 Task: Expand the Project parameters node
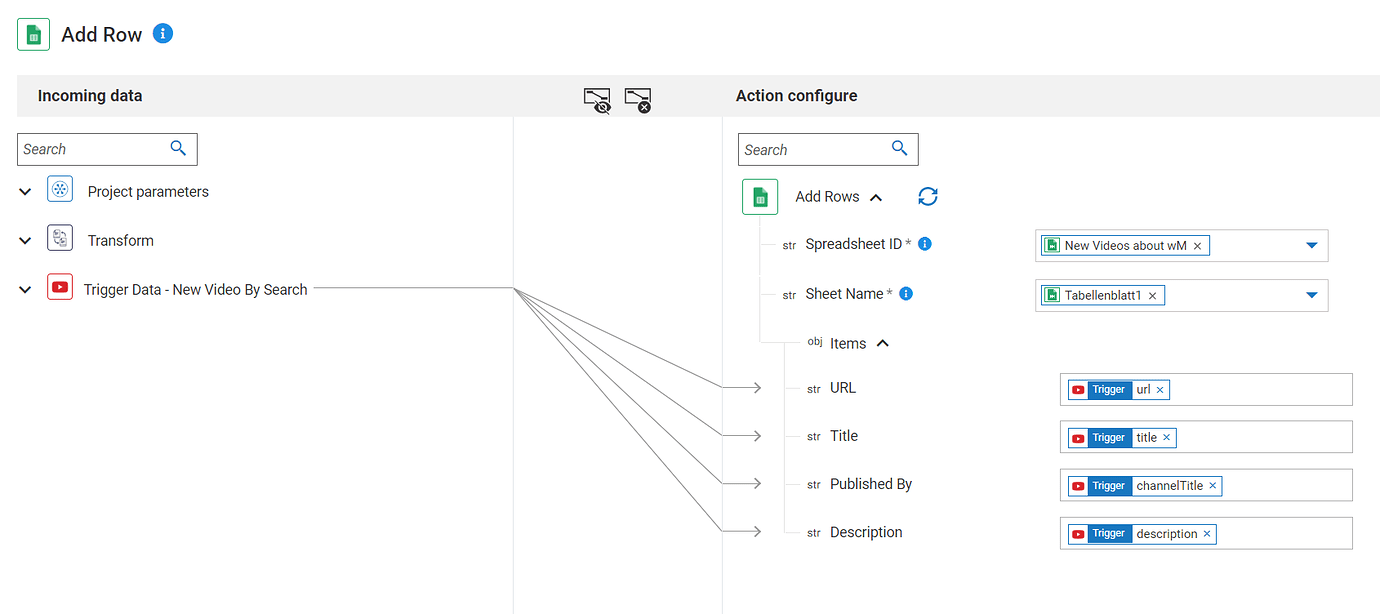coord(26,192)
